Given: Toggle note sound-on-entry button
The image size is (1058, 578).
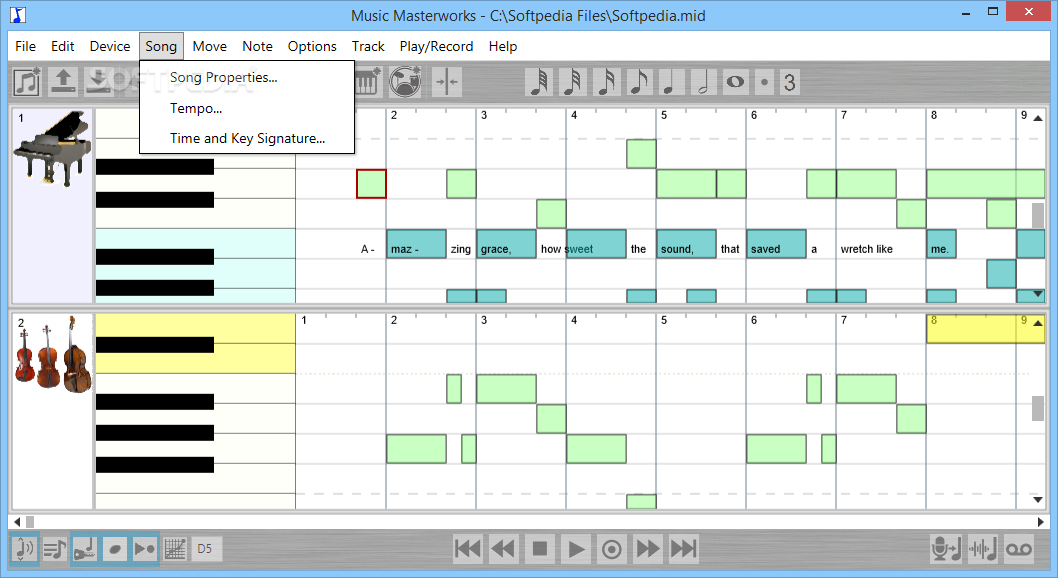Looking at the screenshot, I should click(24, 549).
